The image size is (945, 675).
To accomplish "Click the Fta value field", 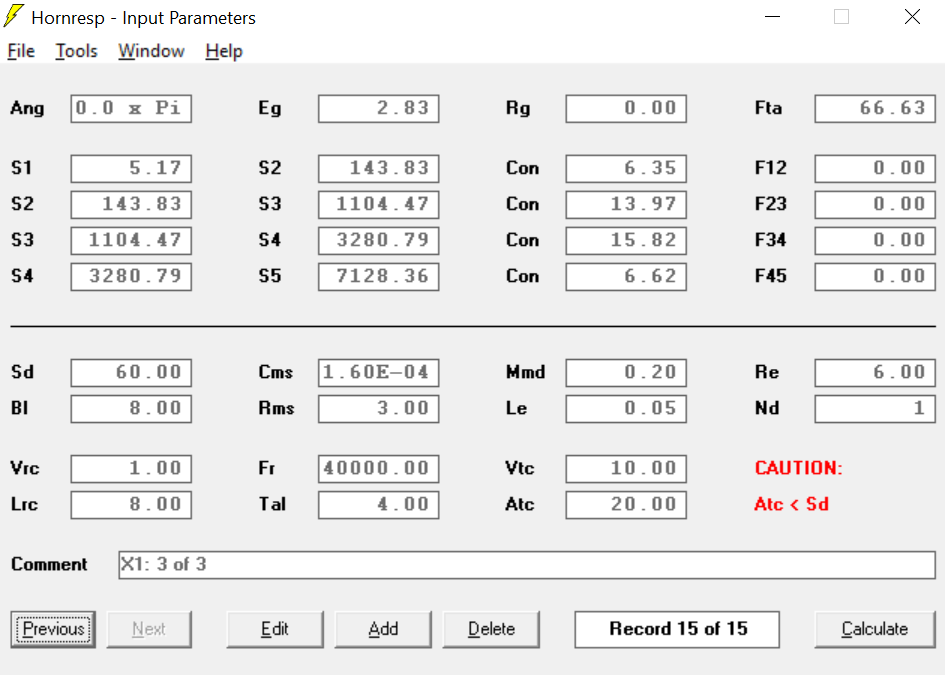I will [875, 108].
